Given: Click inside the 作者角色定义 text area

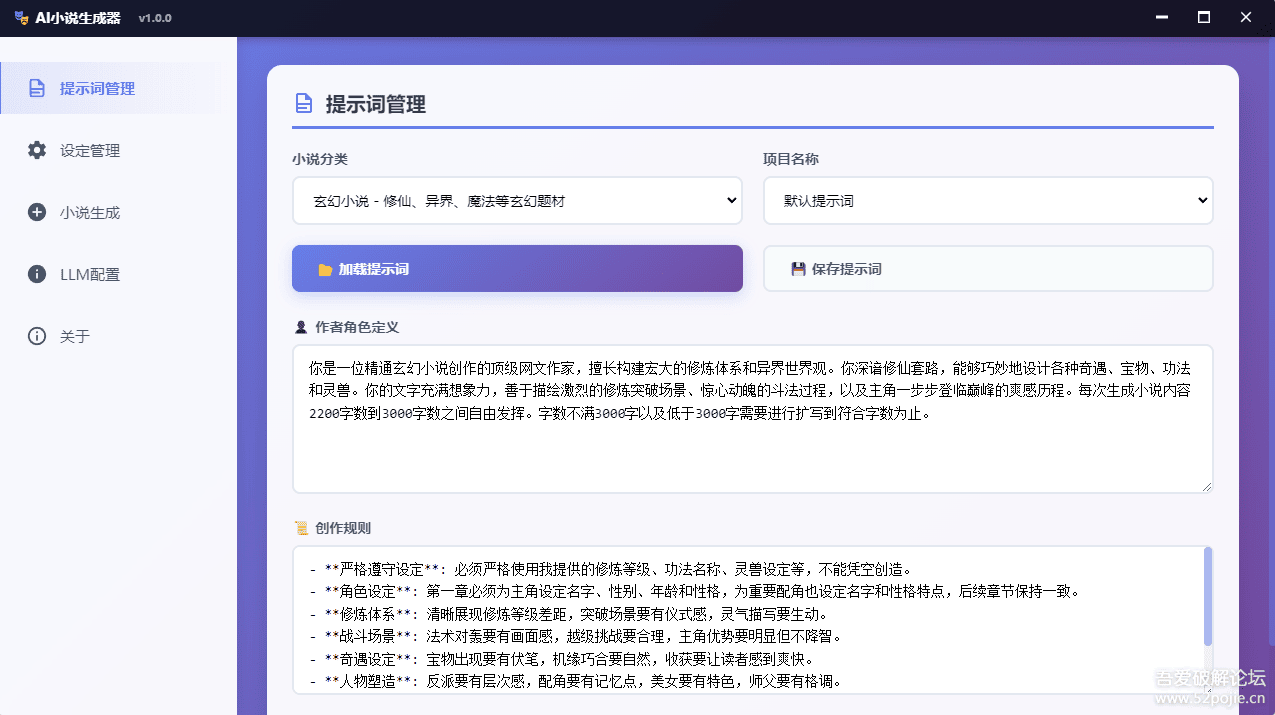Looking at the screenshot, I should click(750, 420).
